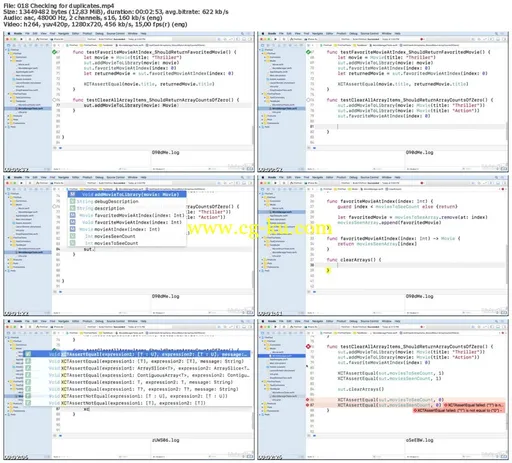The width and height of the screenshot is (512, 463).
Task: Choose addMovieToLibrary(movie: Movie) in the completion popup
Action: pyautogui.click(x=127, y=194)
